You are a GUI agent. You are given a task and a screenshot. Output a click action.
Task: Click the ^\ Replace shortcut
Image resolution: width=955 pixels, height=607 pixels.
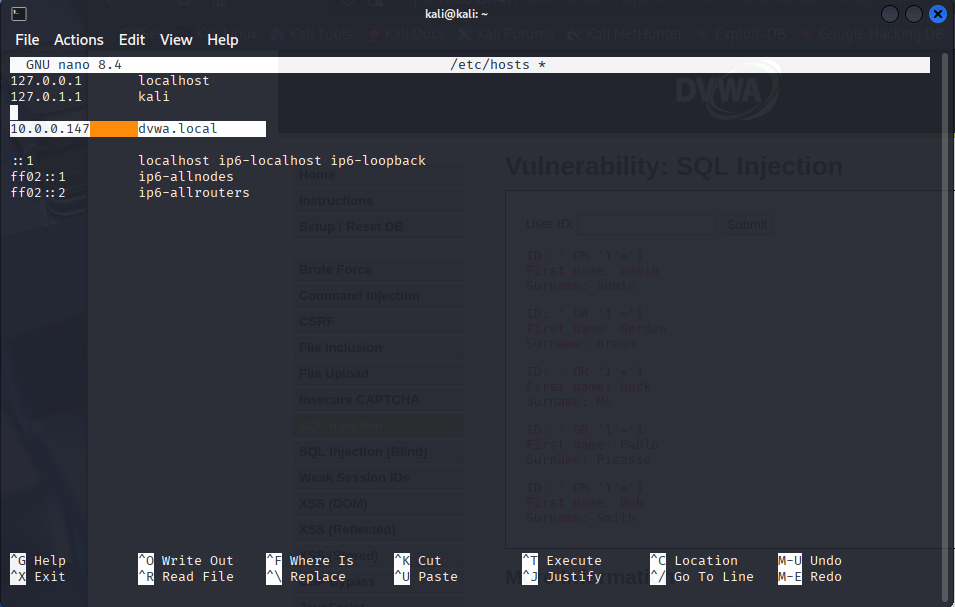[306, 577]
